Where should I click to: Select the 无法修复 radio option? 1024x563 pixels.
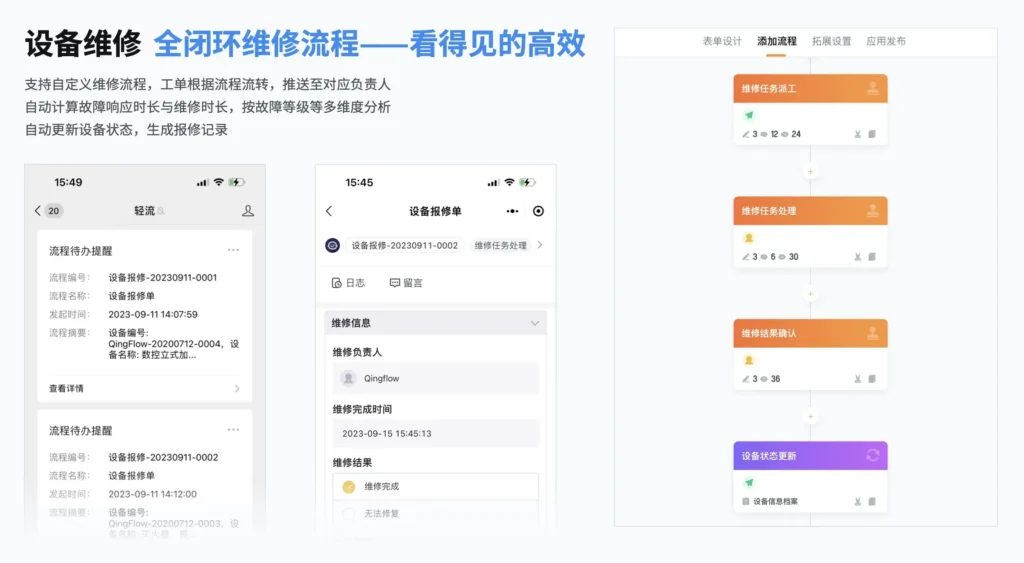click(349, 514)
